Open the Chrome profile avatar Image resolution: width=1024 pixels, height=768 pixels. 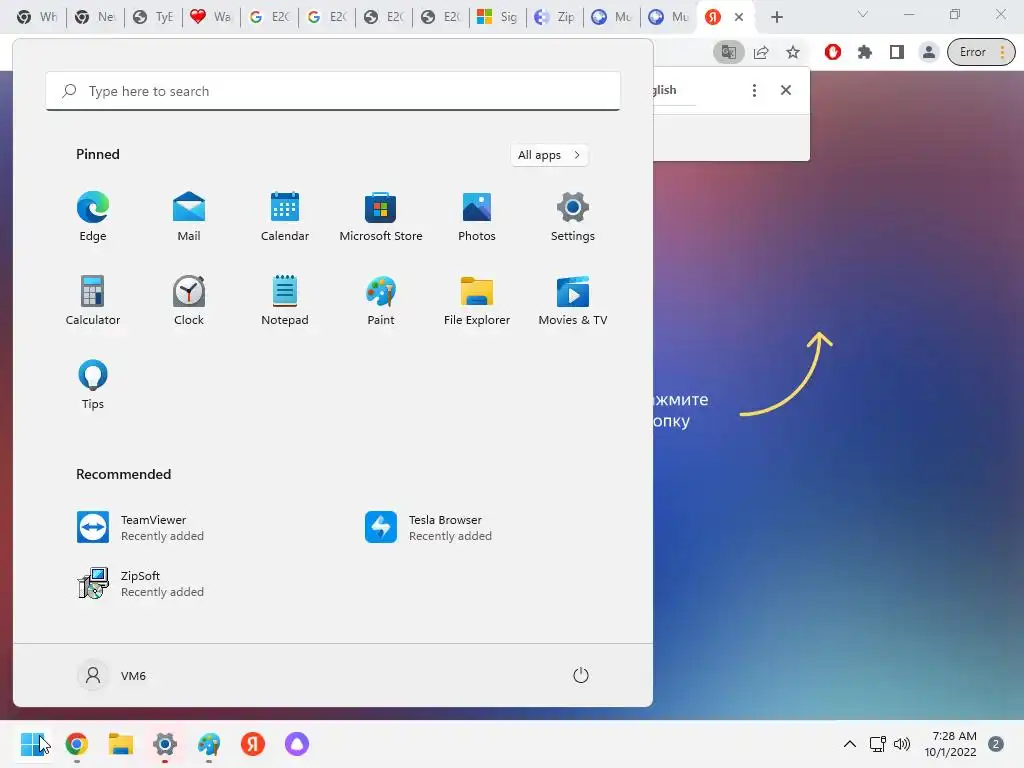click(x=929, y=52)
